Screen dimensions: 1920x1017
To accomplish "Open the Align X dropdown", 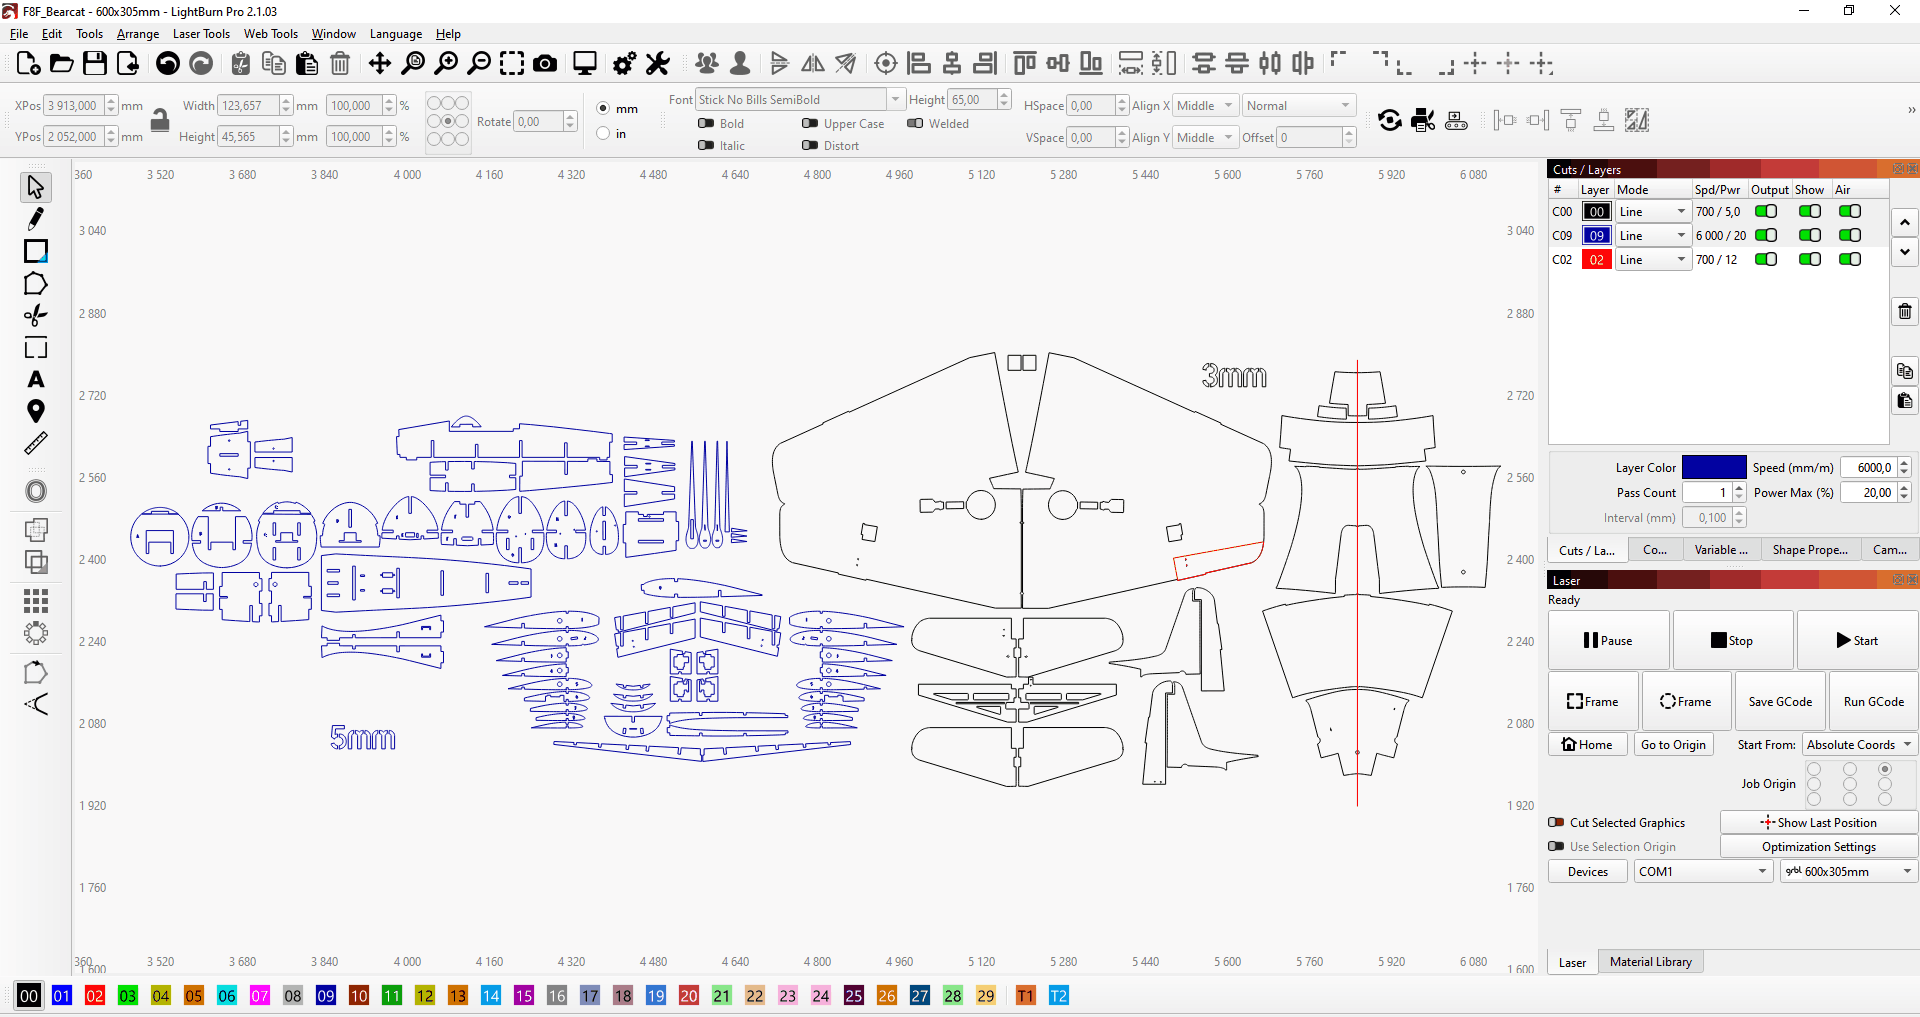I will tap(1206, 106).
